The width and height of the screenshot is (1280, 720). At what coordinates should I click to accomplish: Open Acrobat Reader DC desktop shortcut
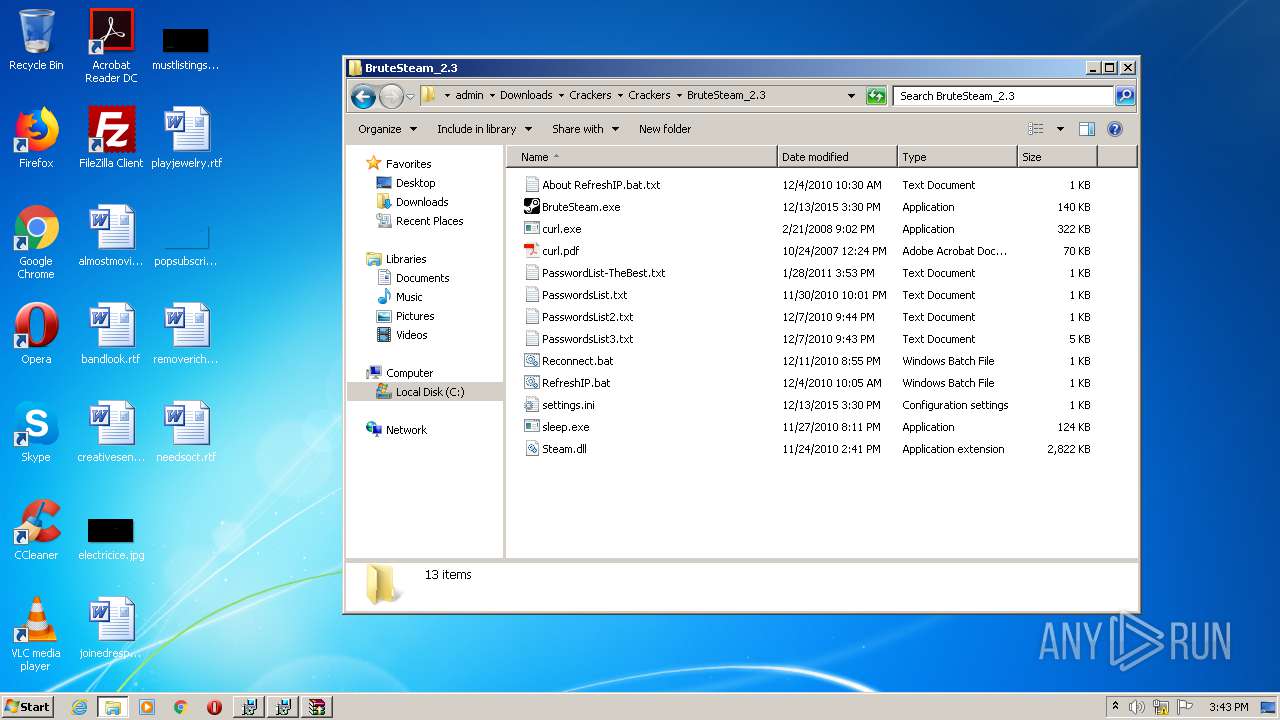[x=111, y=46]
